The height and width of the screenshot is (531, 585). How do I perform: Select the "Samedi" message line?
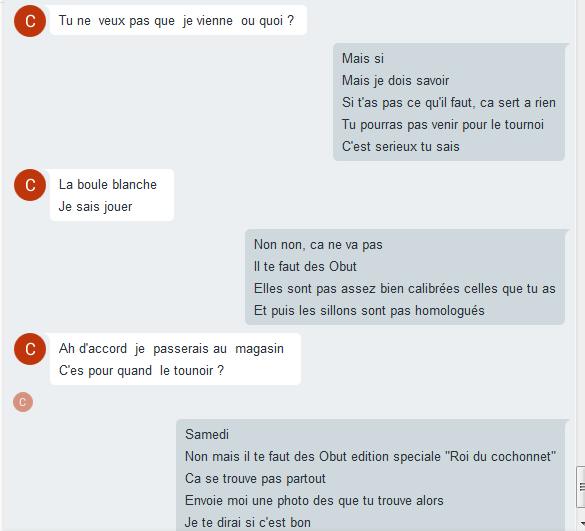[207, 435]
